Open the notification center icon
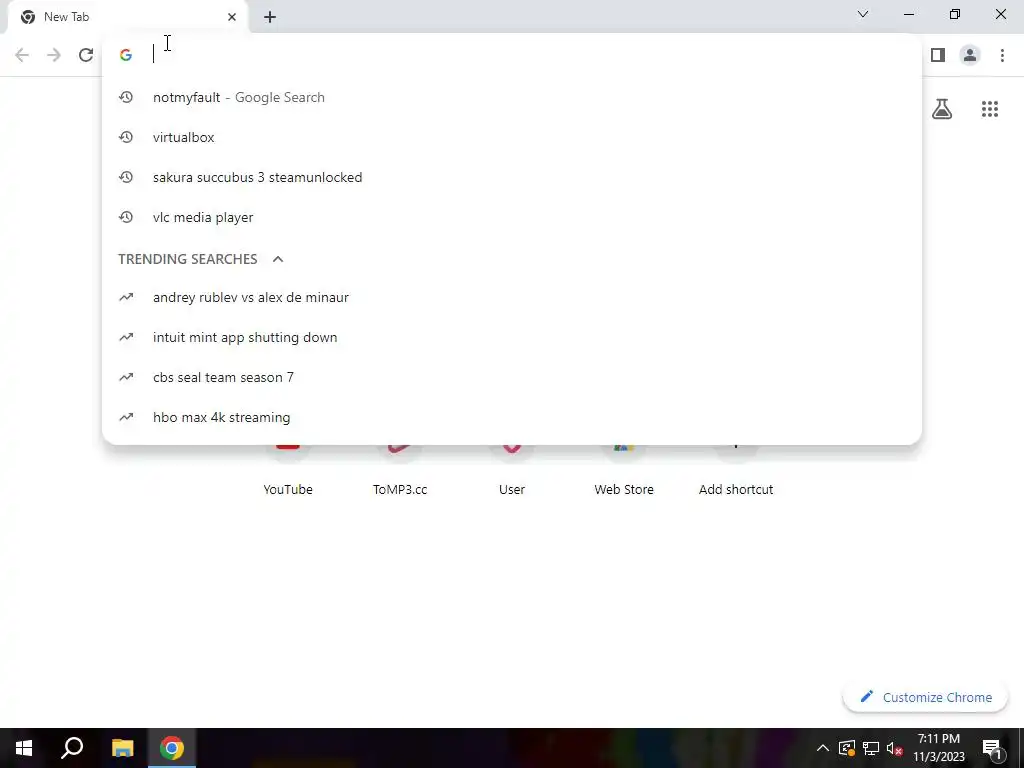Viewport: 1024px width, 768px height. (992, 748)
